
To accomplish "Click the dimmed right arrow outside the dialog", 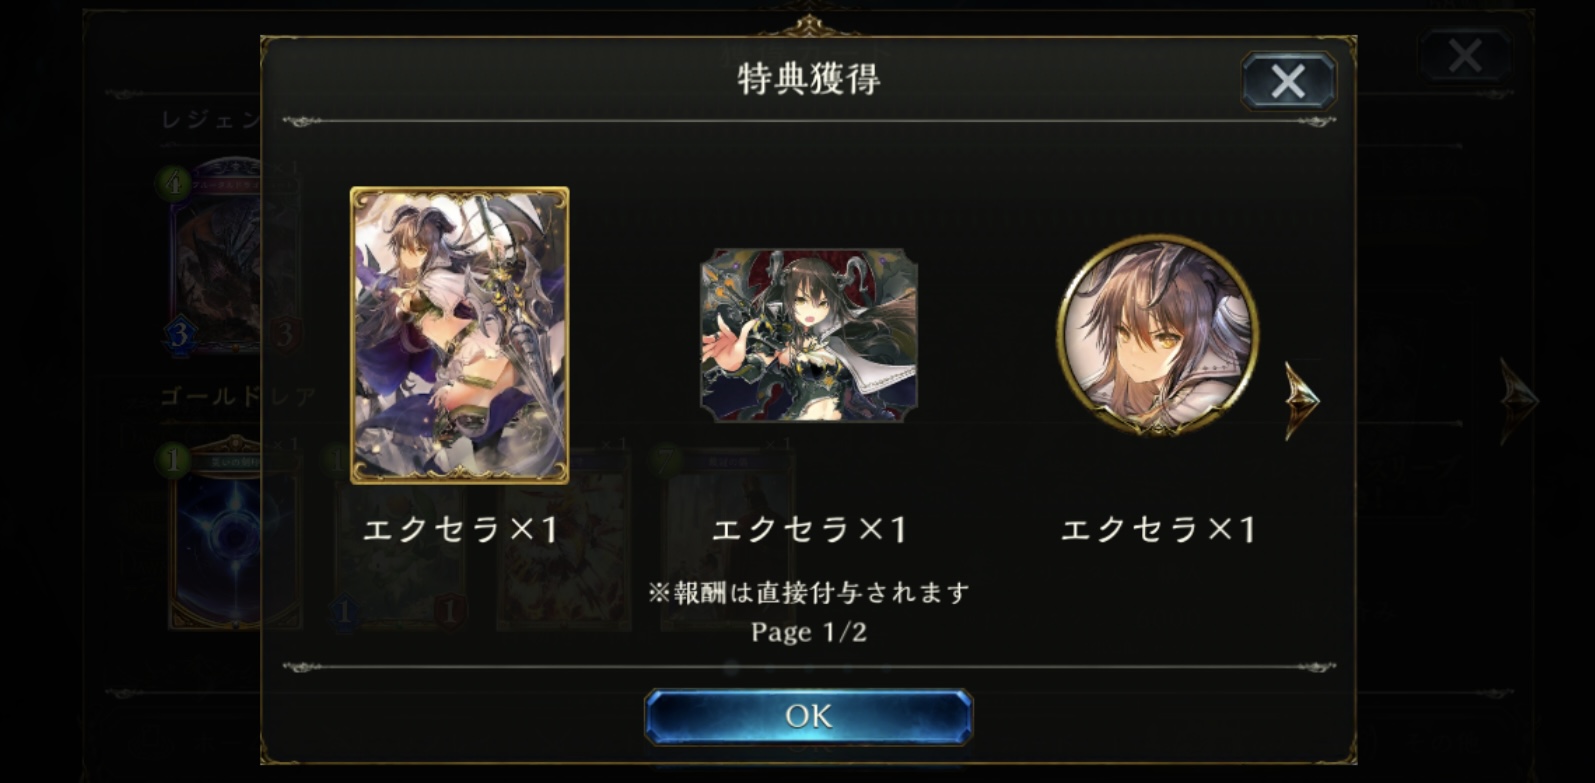I will pos(1519,400).
